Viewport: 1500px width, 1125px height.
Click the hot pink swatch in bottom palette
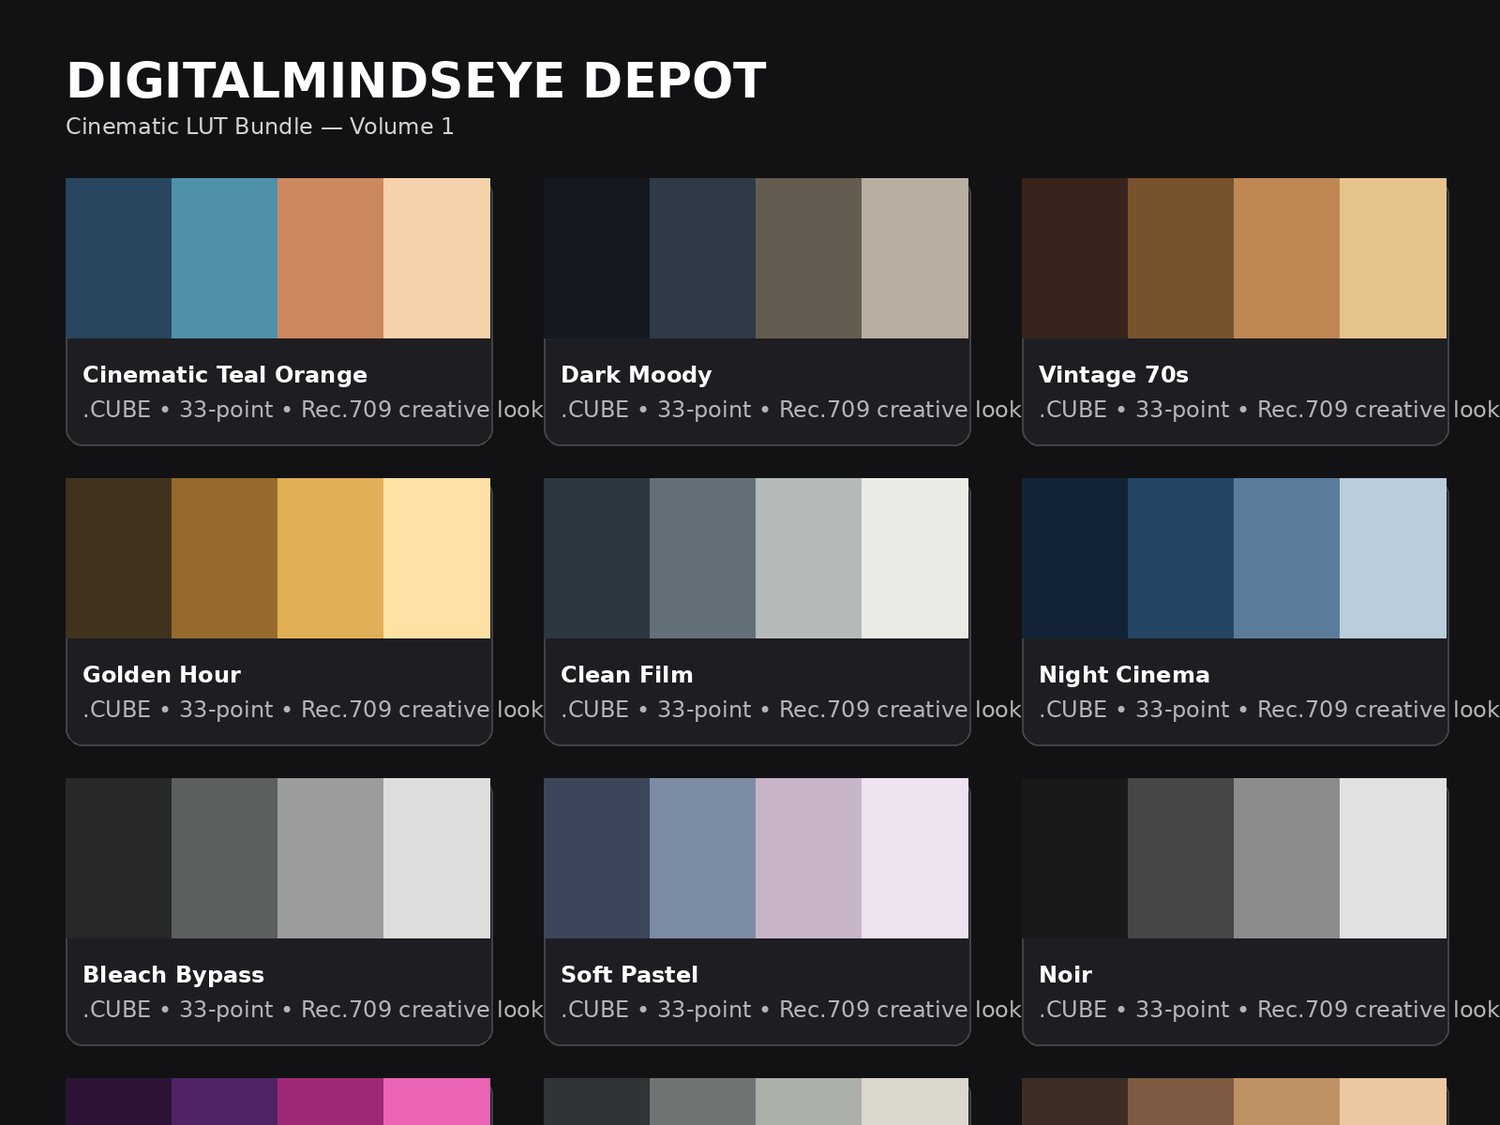437,1101
